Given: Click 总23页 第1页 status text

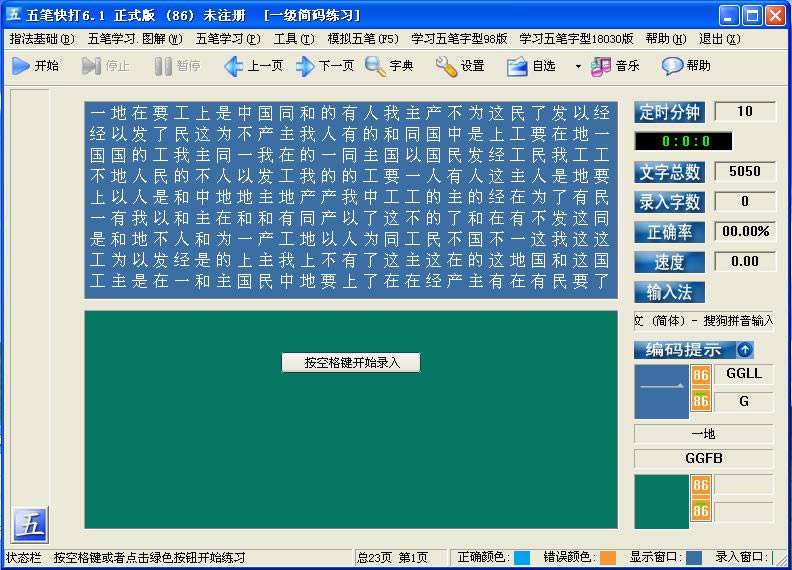Looking at the screenshot, I should point(392,557).
